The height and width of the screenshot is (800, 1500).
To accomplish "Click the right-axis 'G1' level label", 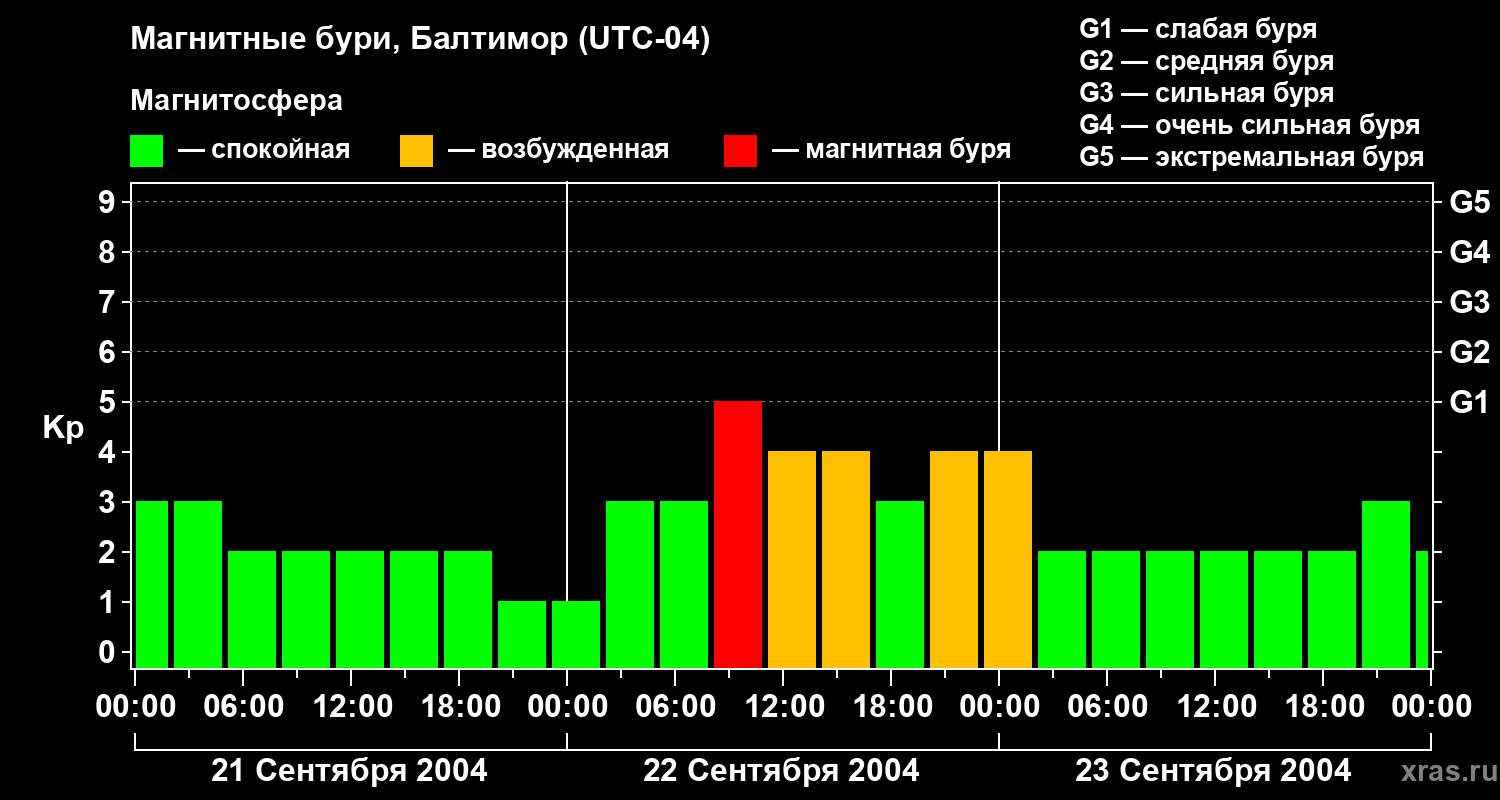I will (x=1469, y=402).
